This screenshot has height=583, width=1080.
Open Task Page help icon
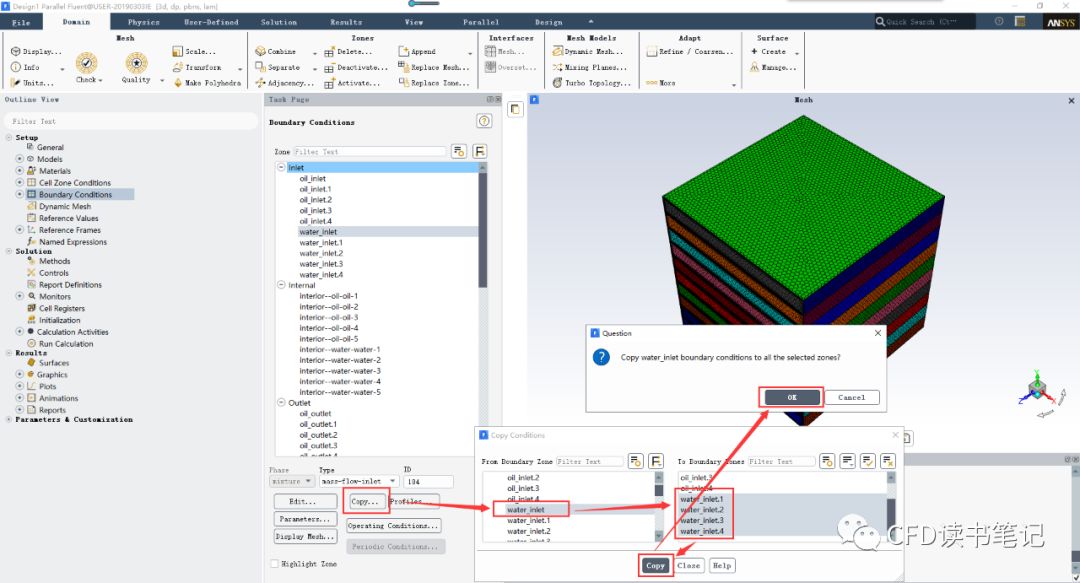click(484, 121)
